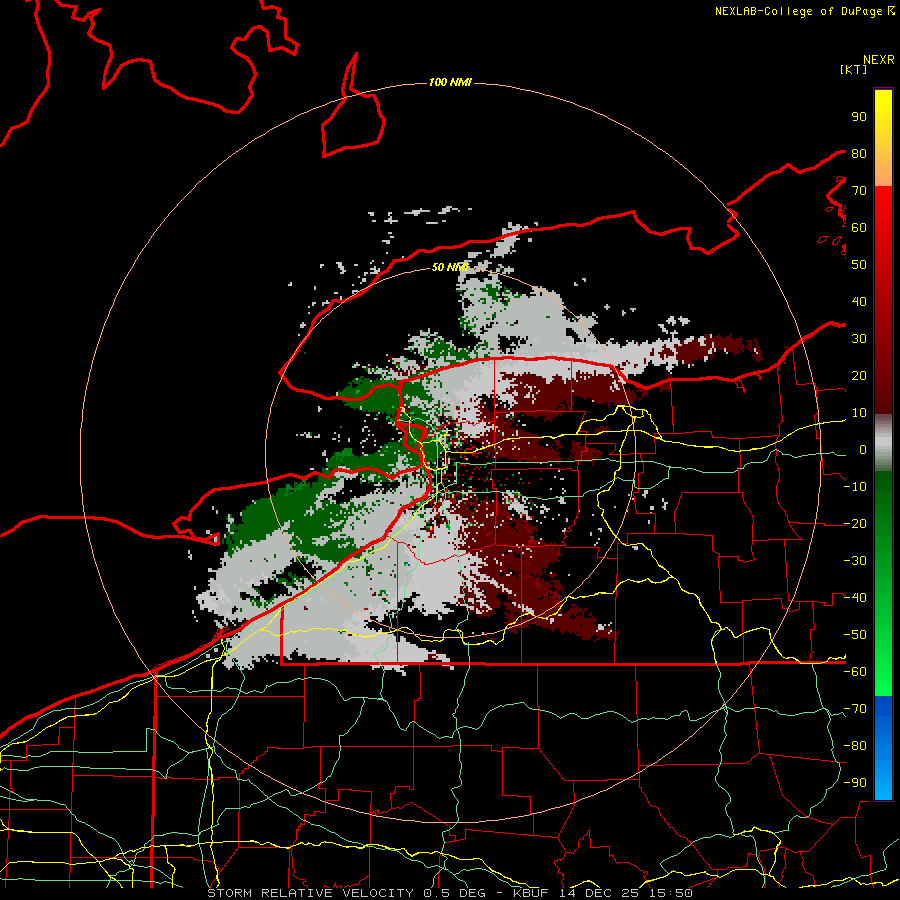Viewport: 900px width, 900px height.
Task: Select the positive 30 scale value
Action: pyautogui.click(x=859, y=339)
